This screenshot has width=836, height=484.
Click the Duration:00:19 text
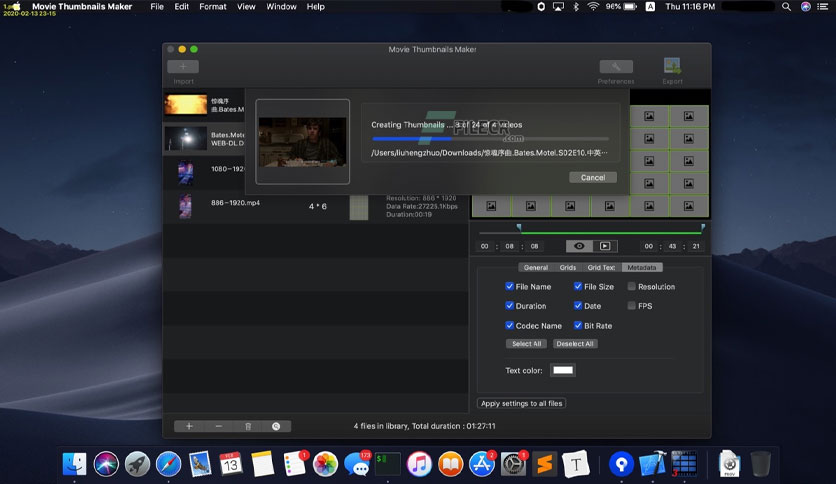[x=409, y=214]
